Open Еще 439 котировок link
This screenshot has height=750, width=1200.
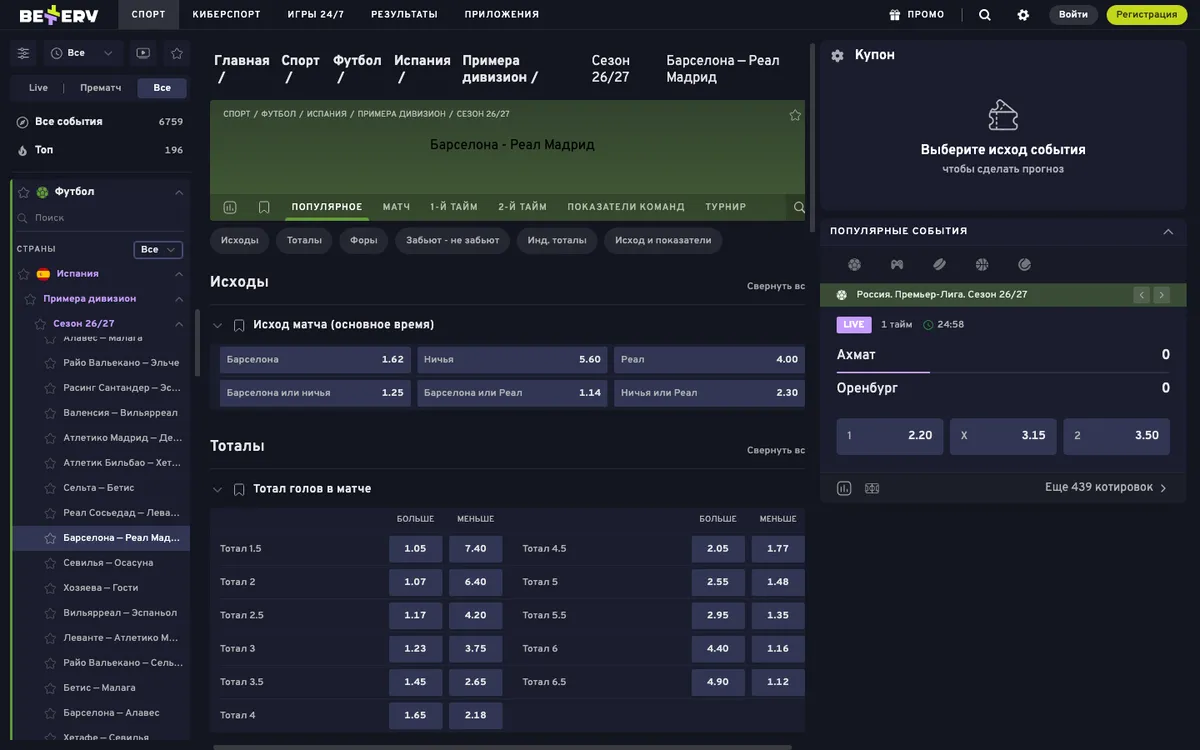1106,488
